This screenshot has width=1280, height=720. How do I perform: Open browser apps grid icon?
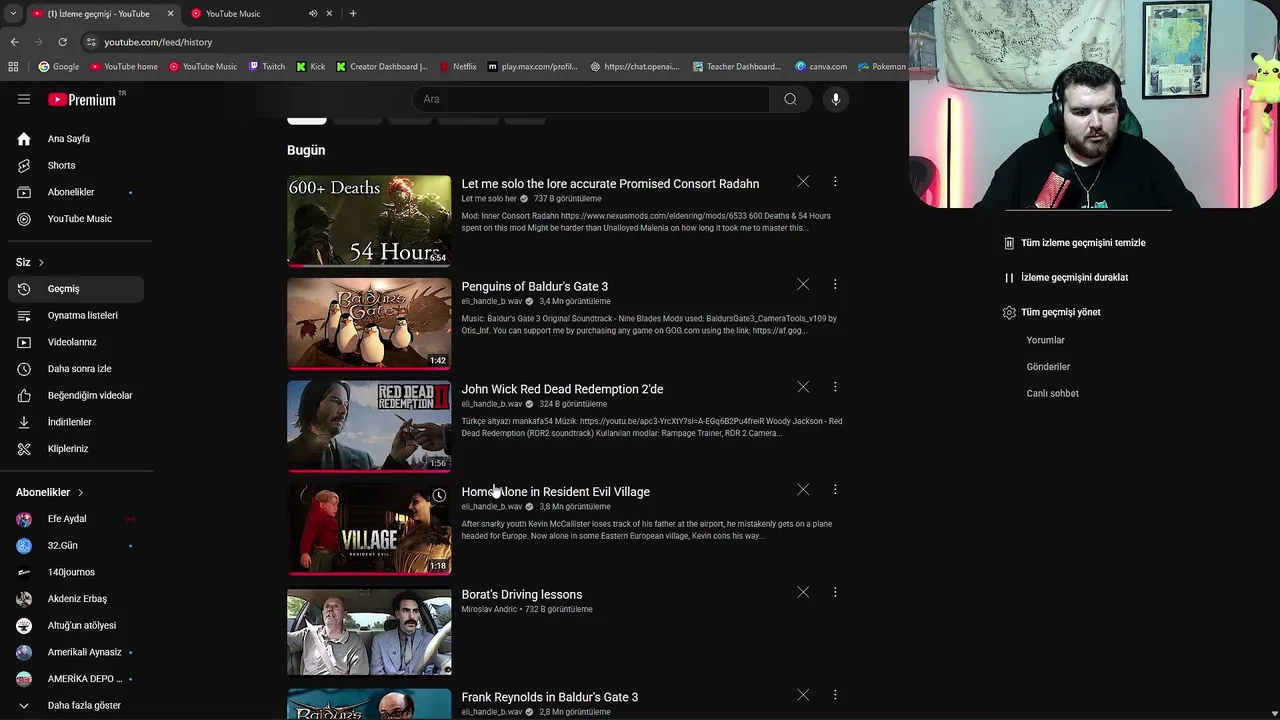[13, 67]
